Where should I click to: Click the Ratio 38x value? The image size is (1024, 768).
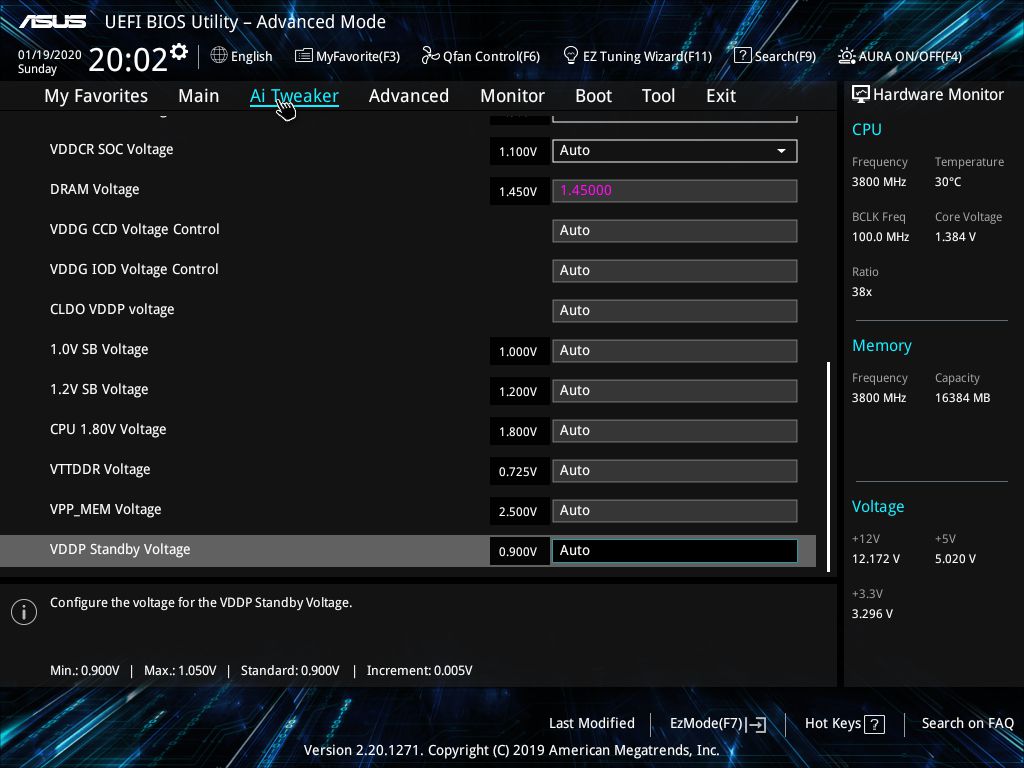click(862, 292)
